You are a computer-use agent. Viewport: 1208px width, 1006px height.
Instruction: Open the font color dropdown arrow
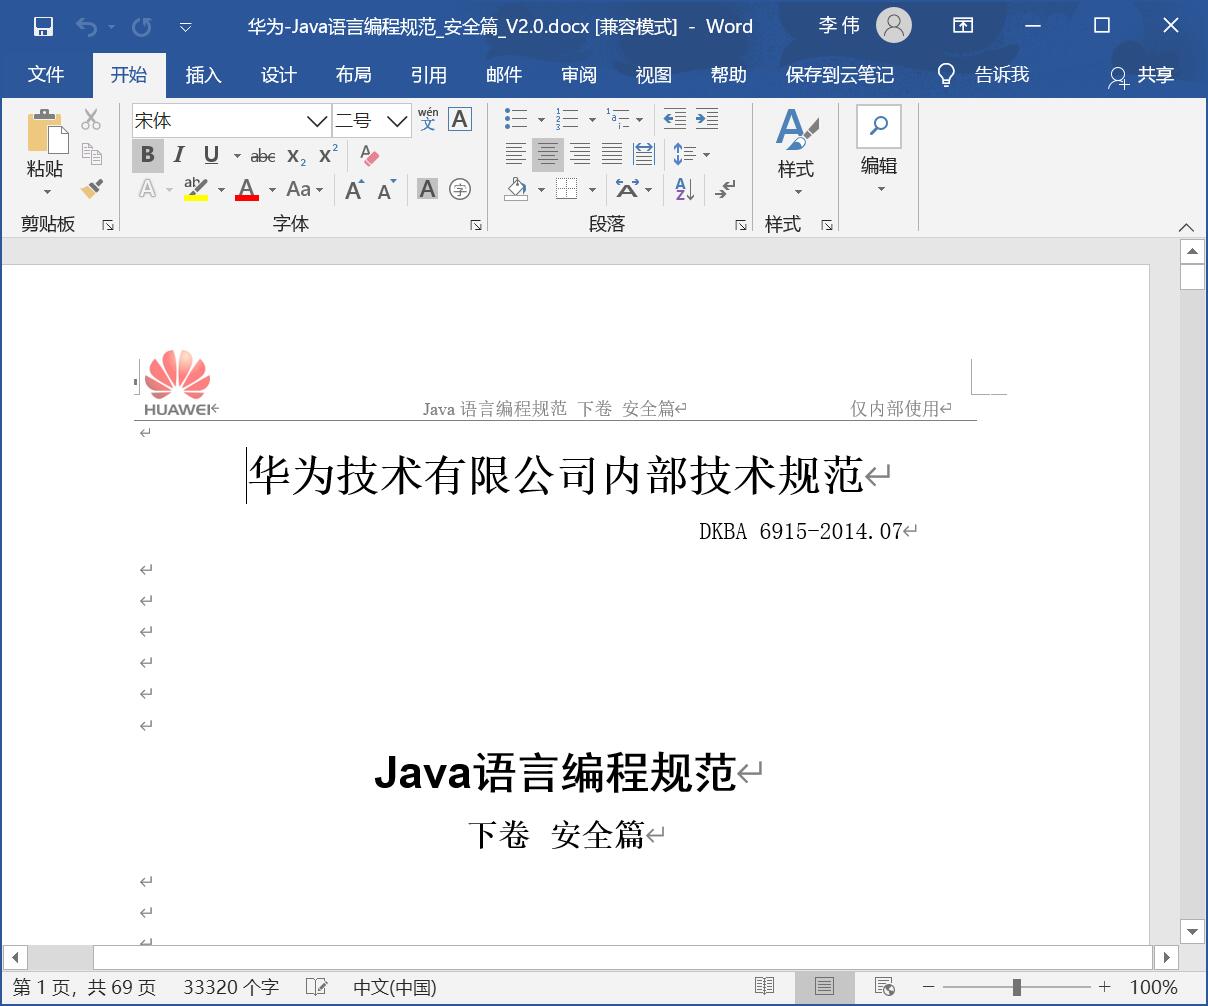click(x=272, y=190)
